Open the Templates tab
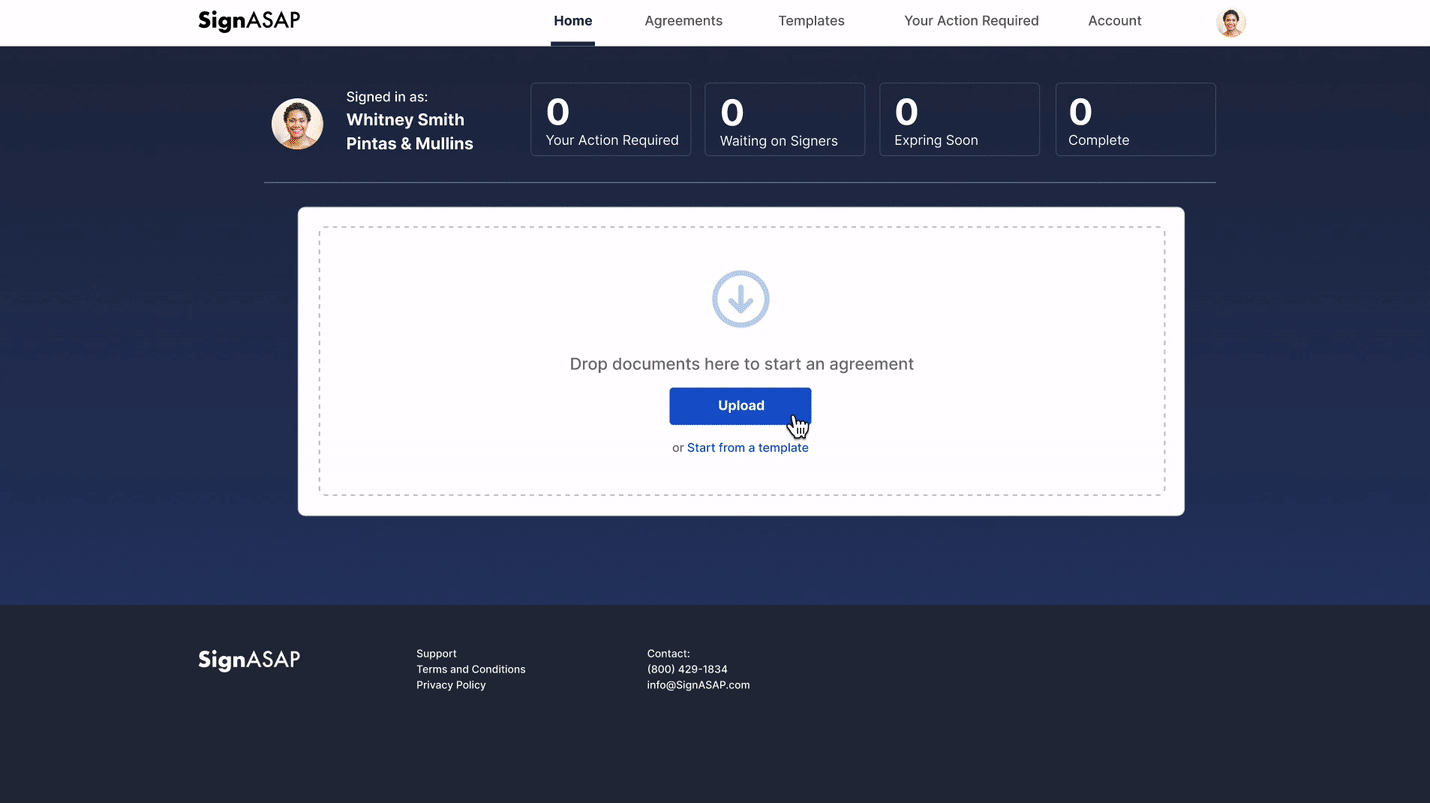Viewport: 1430px width, 803px height. pos(812,21)
